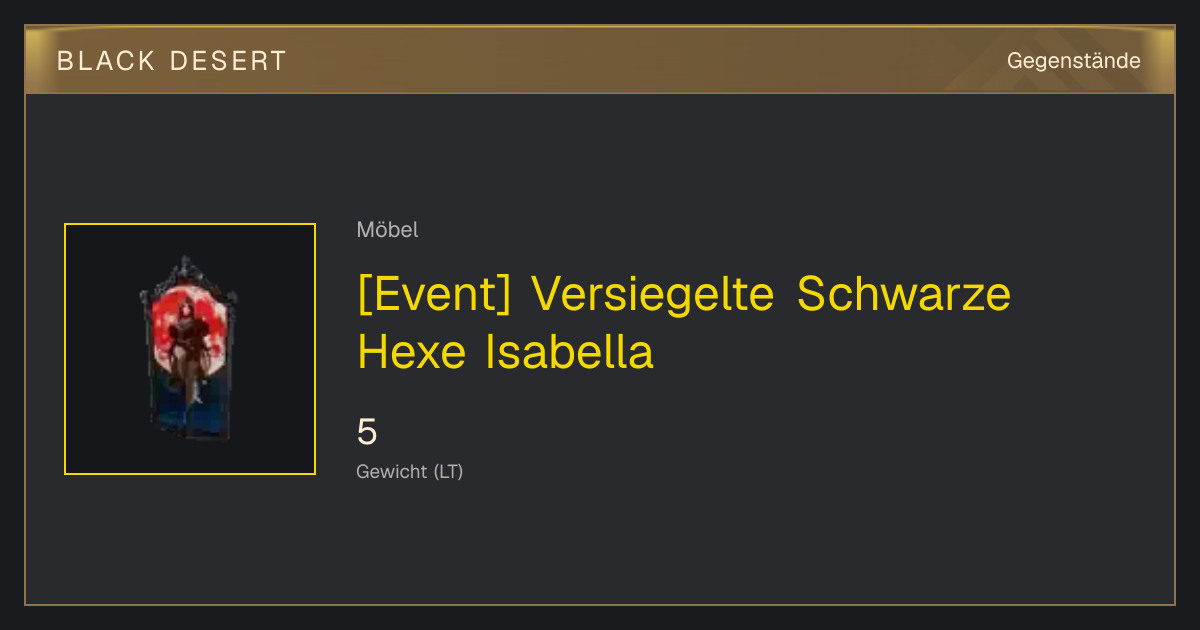Open the [Event] Versiegelte Schwarze title
This screenshot has height=630, width=1200.
click(x=684, y=294)
